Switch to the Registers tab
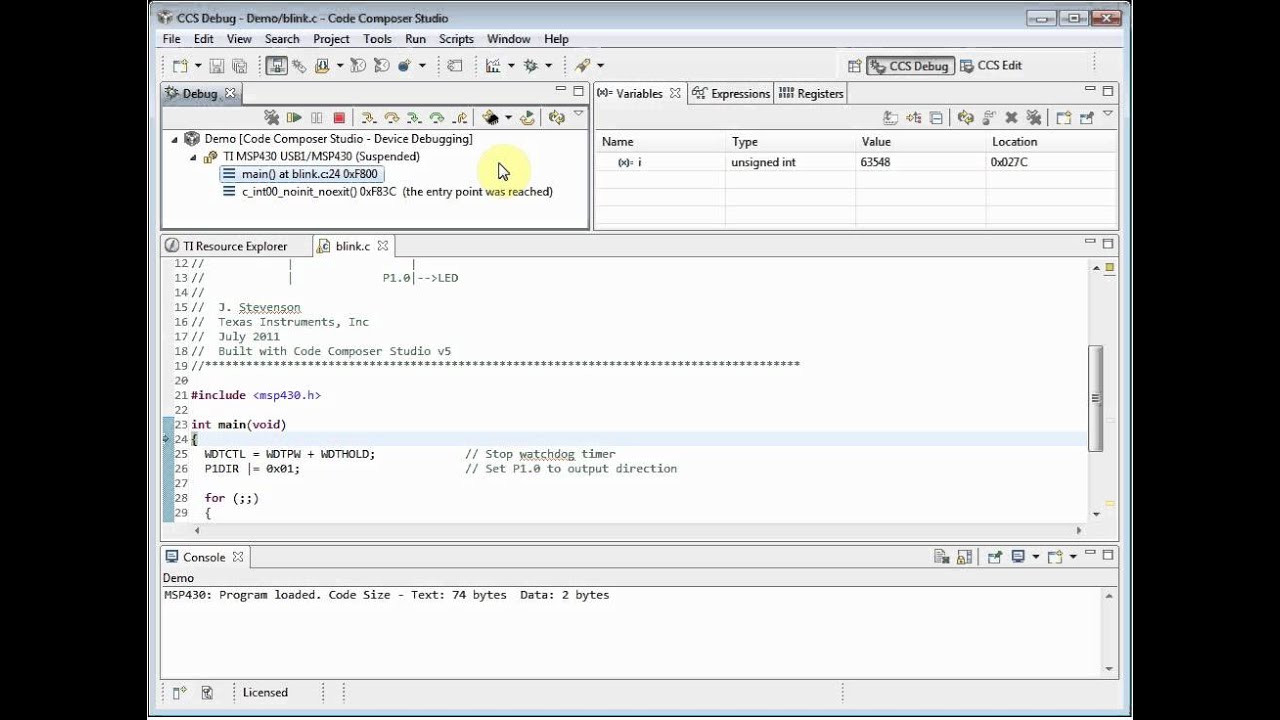The width and height of the screenshot is (1280, 720). (811, 93)
